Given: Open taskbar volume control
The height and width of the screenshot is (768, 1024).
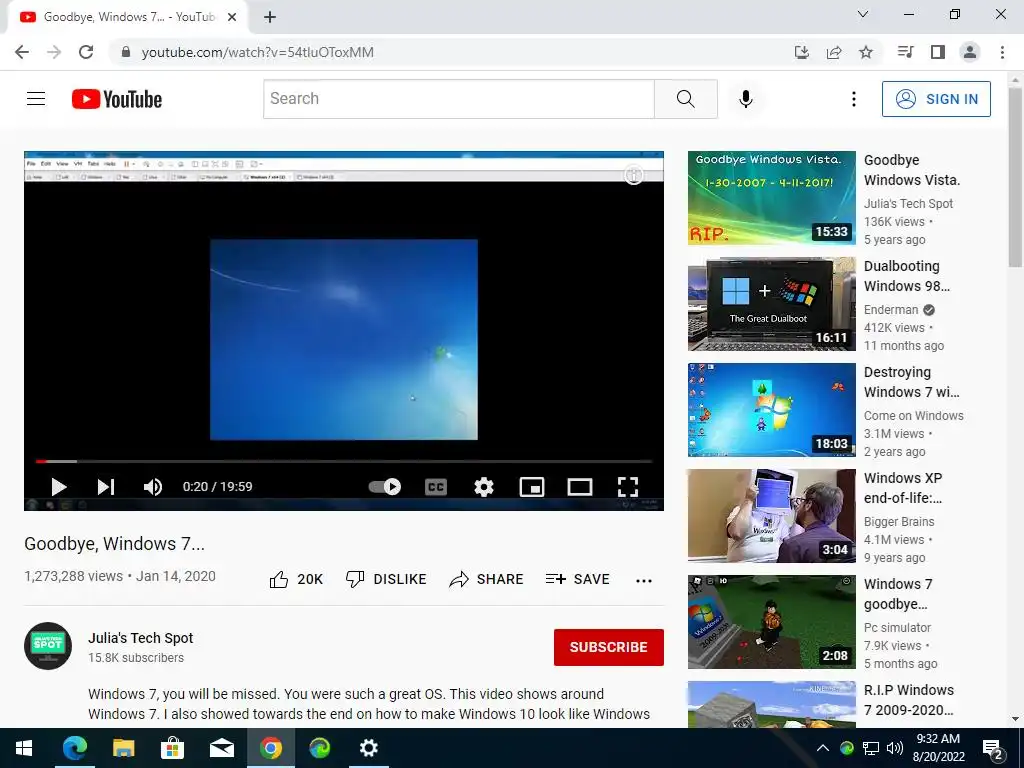Looking at the screenshot, I should pos(895,748).
